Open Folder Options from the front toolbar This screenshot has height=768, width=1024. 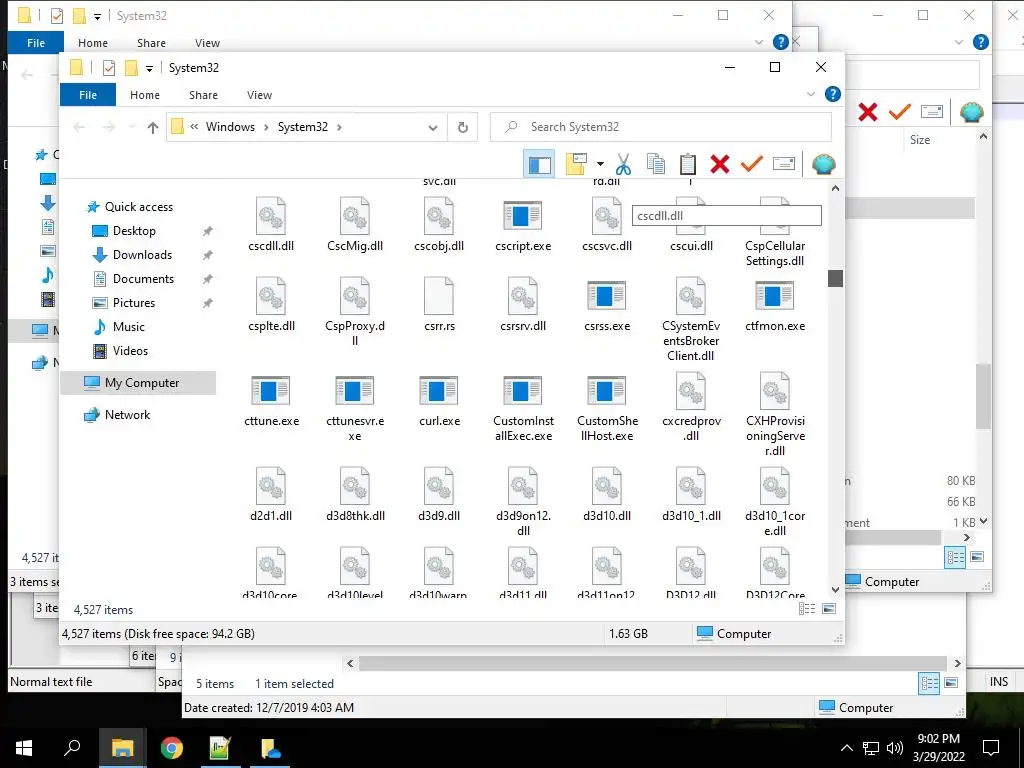click(x=576, y=165)
